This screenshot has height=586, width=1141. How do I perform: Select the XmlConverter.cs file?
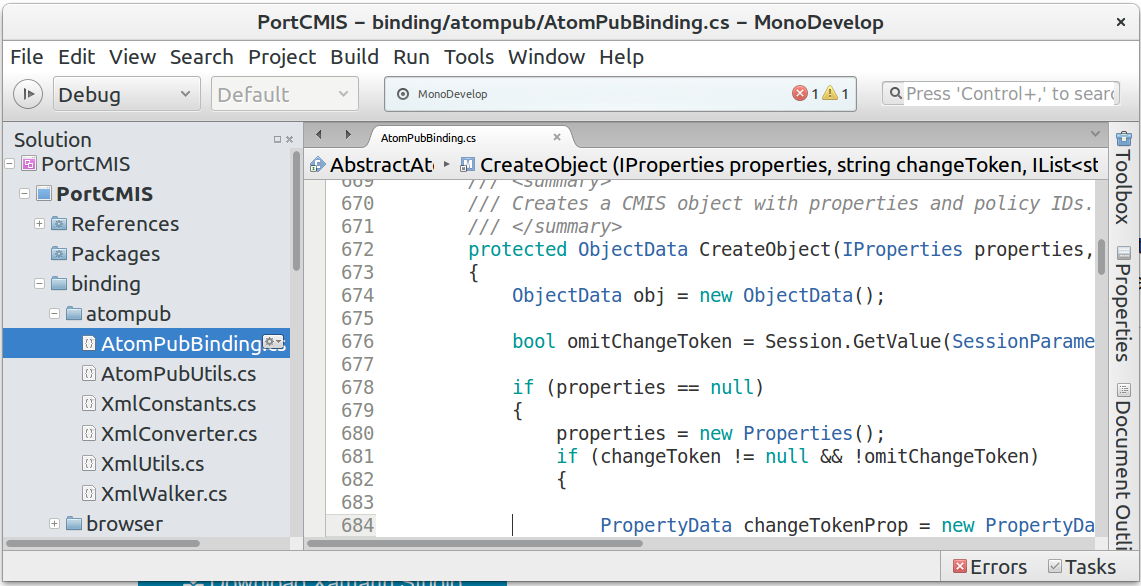click(x=179, y=434)
